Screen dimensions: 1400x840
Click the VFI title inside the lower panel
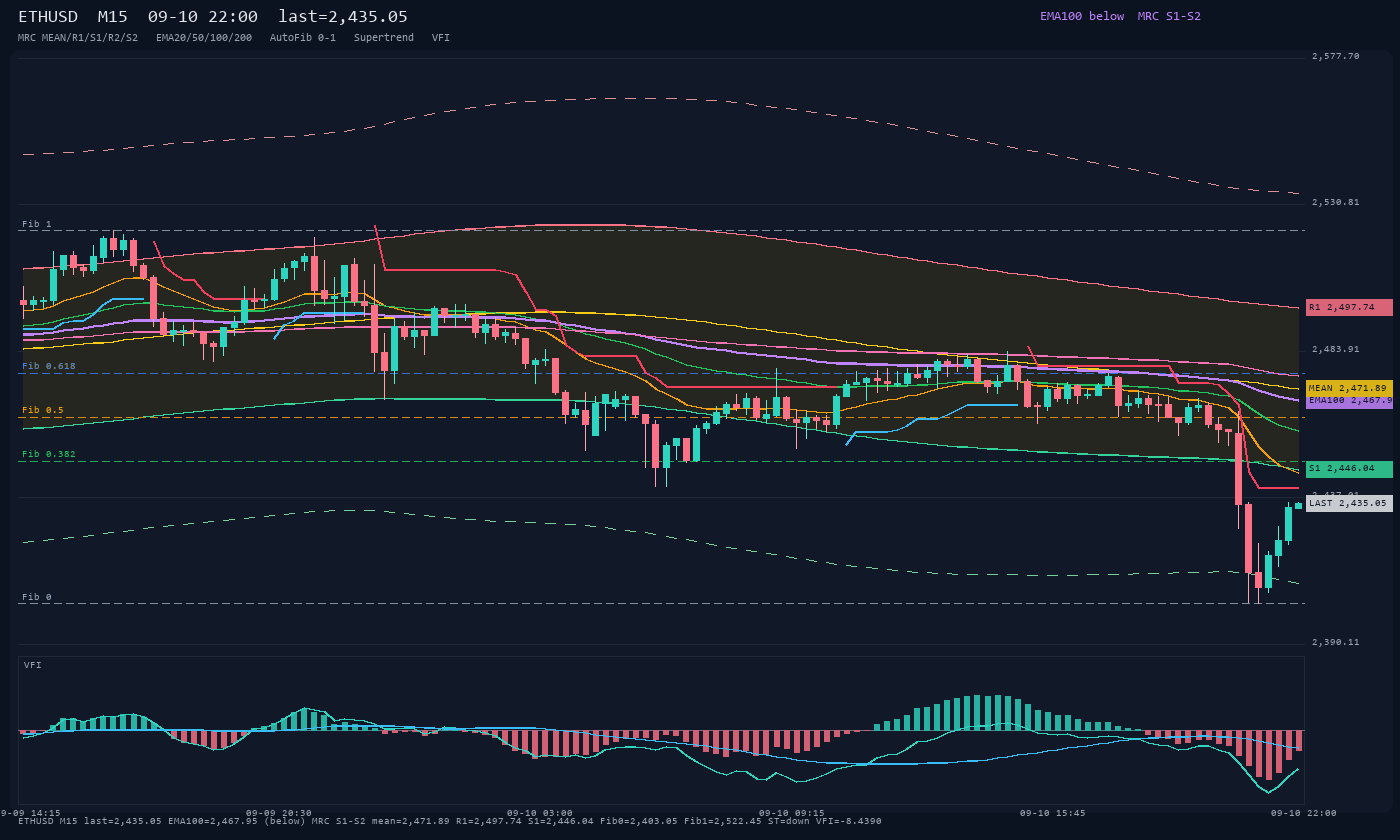[x=33, y=665]
